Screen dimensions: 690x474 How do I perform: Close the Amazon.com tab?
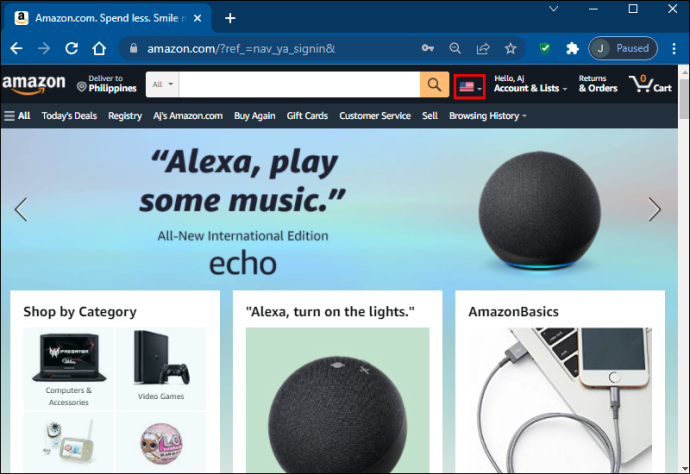198,18
